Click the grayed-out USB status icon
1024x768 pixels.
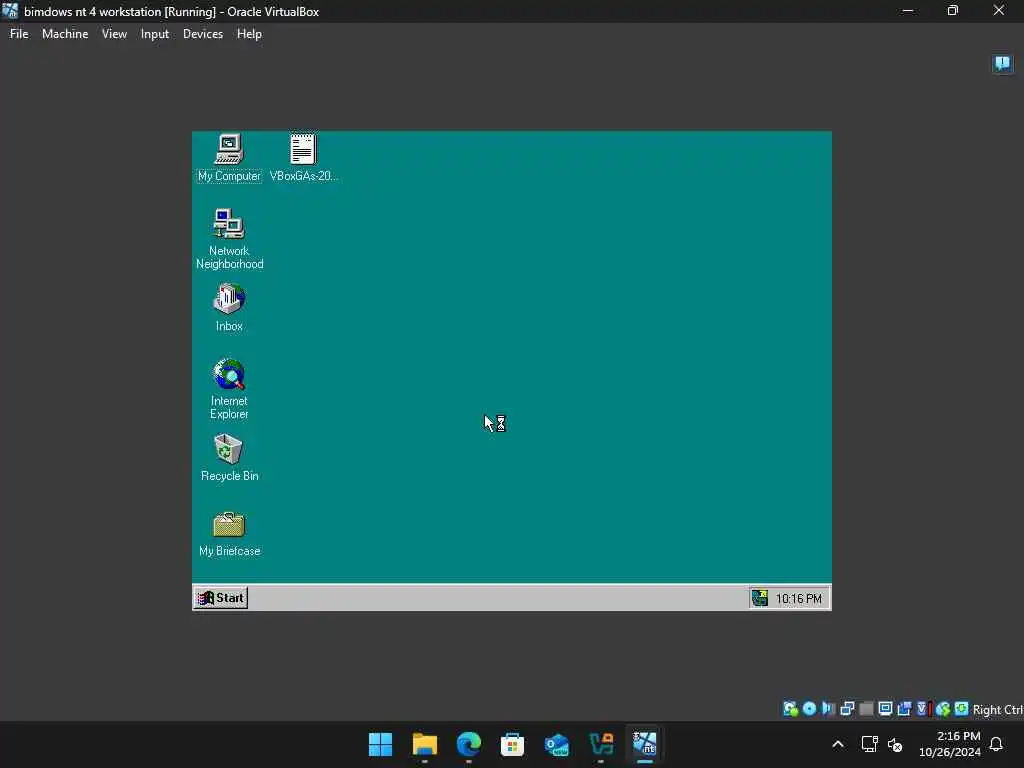pyautogui.click(x=866, y=709)
